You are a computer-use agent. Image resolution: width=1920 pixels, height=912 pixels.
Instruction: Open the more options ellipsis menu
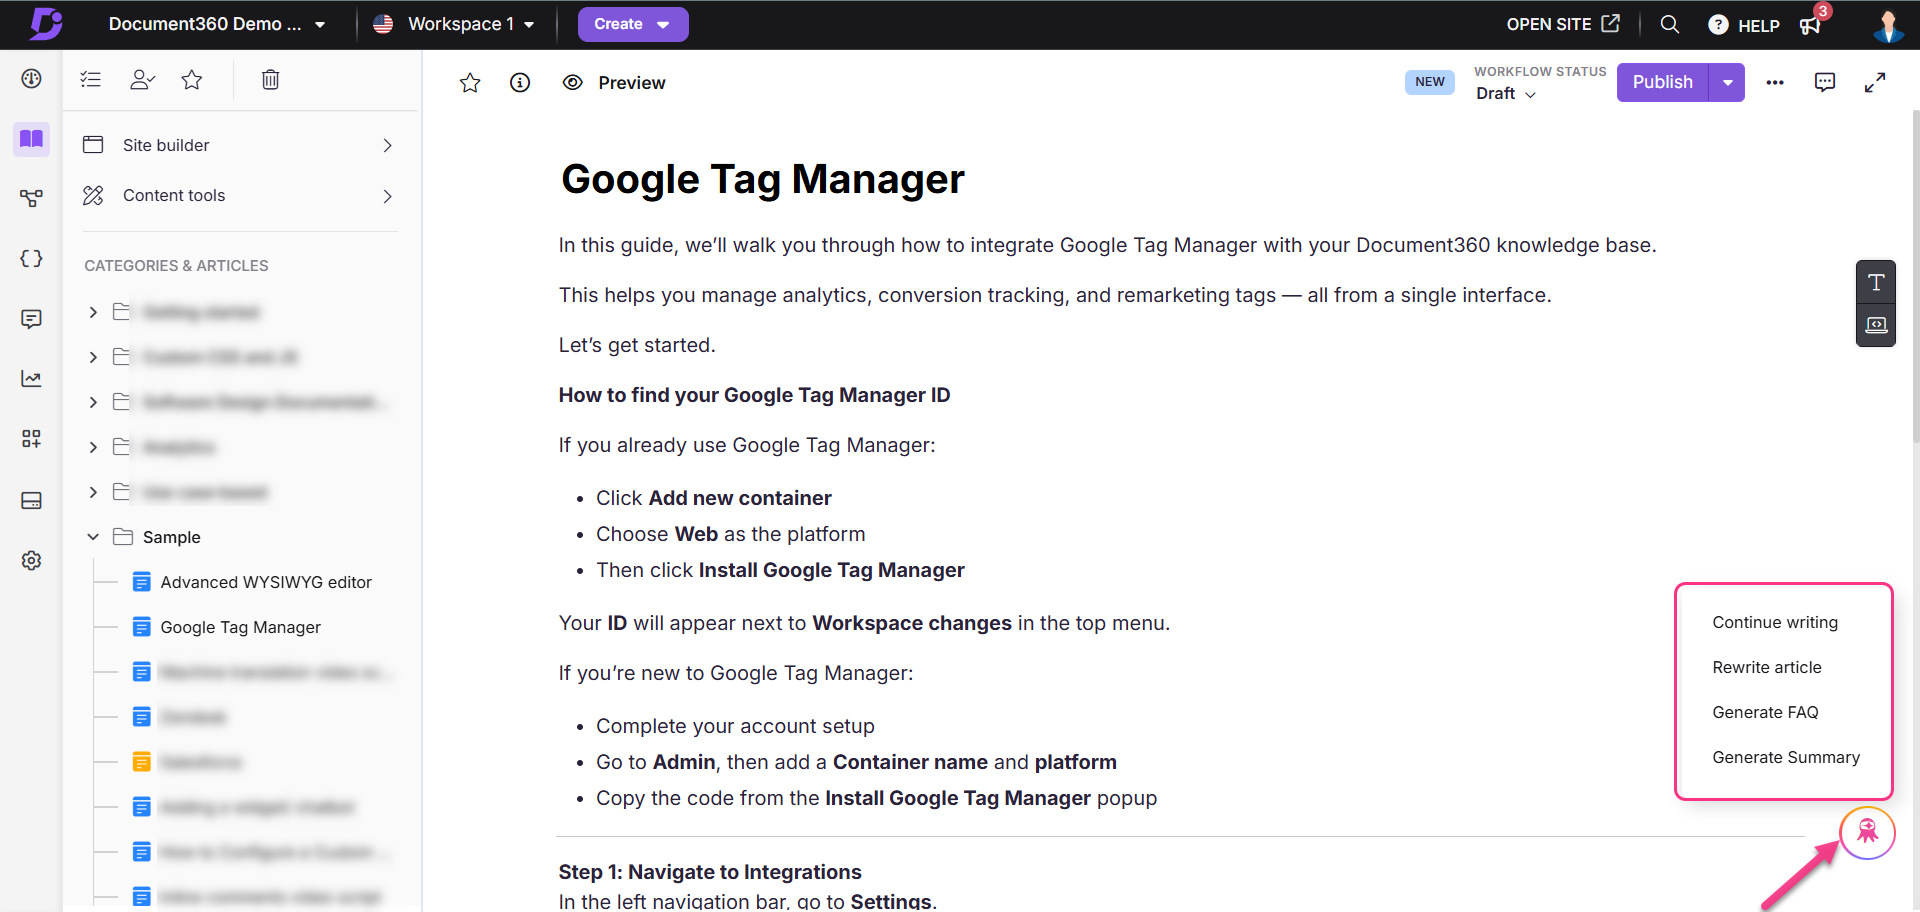1775,83
